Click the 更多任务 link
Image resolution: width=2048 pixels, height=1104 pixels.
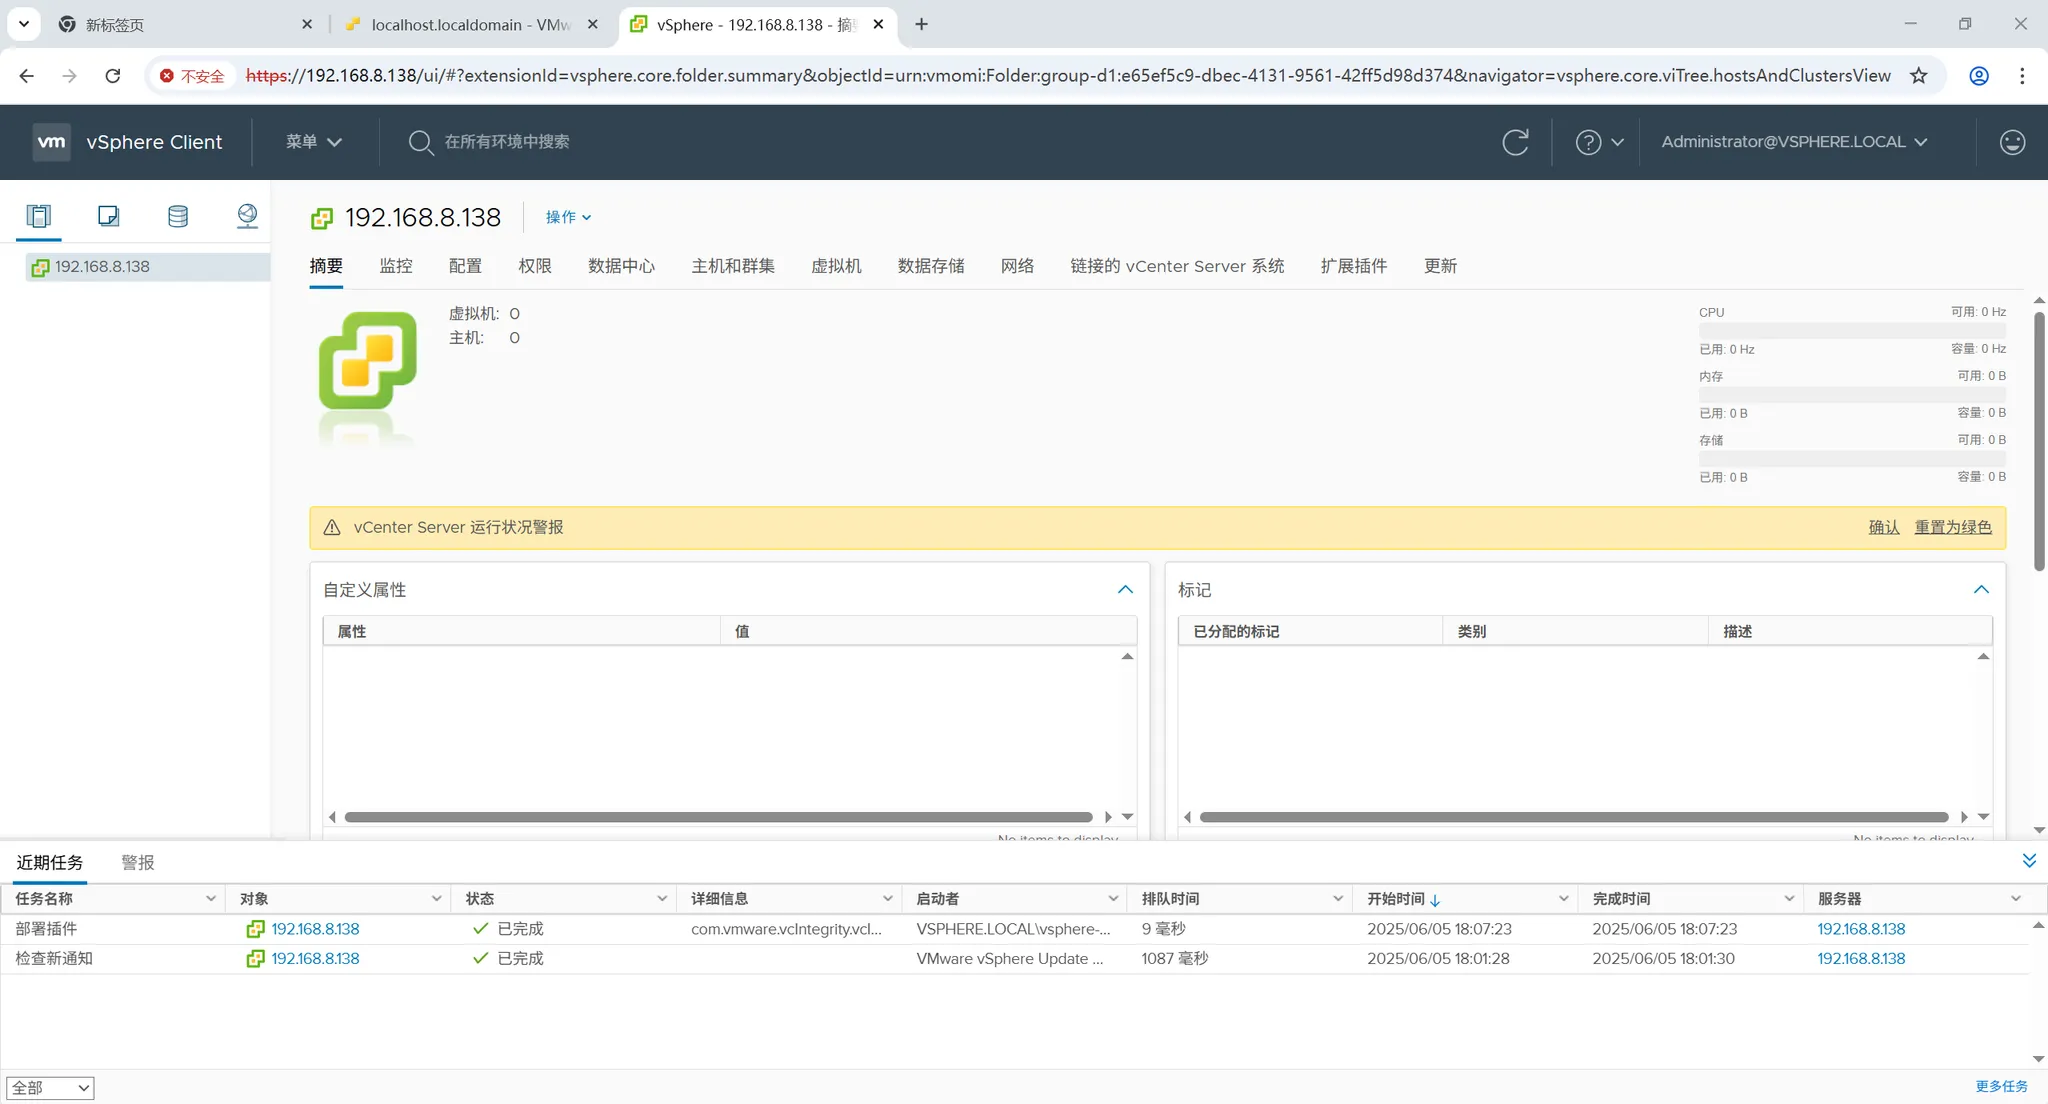point(2001,1086)
